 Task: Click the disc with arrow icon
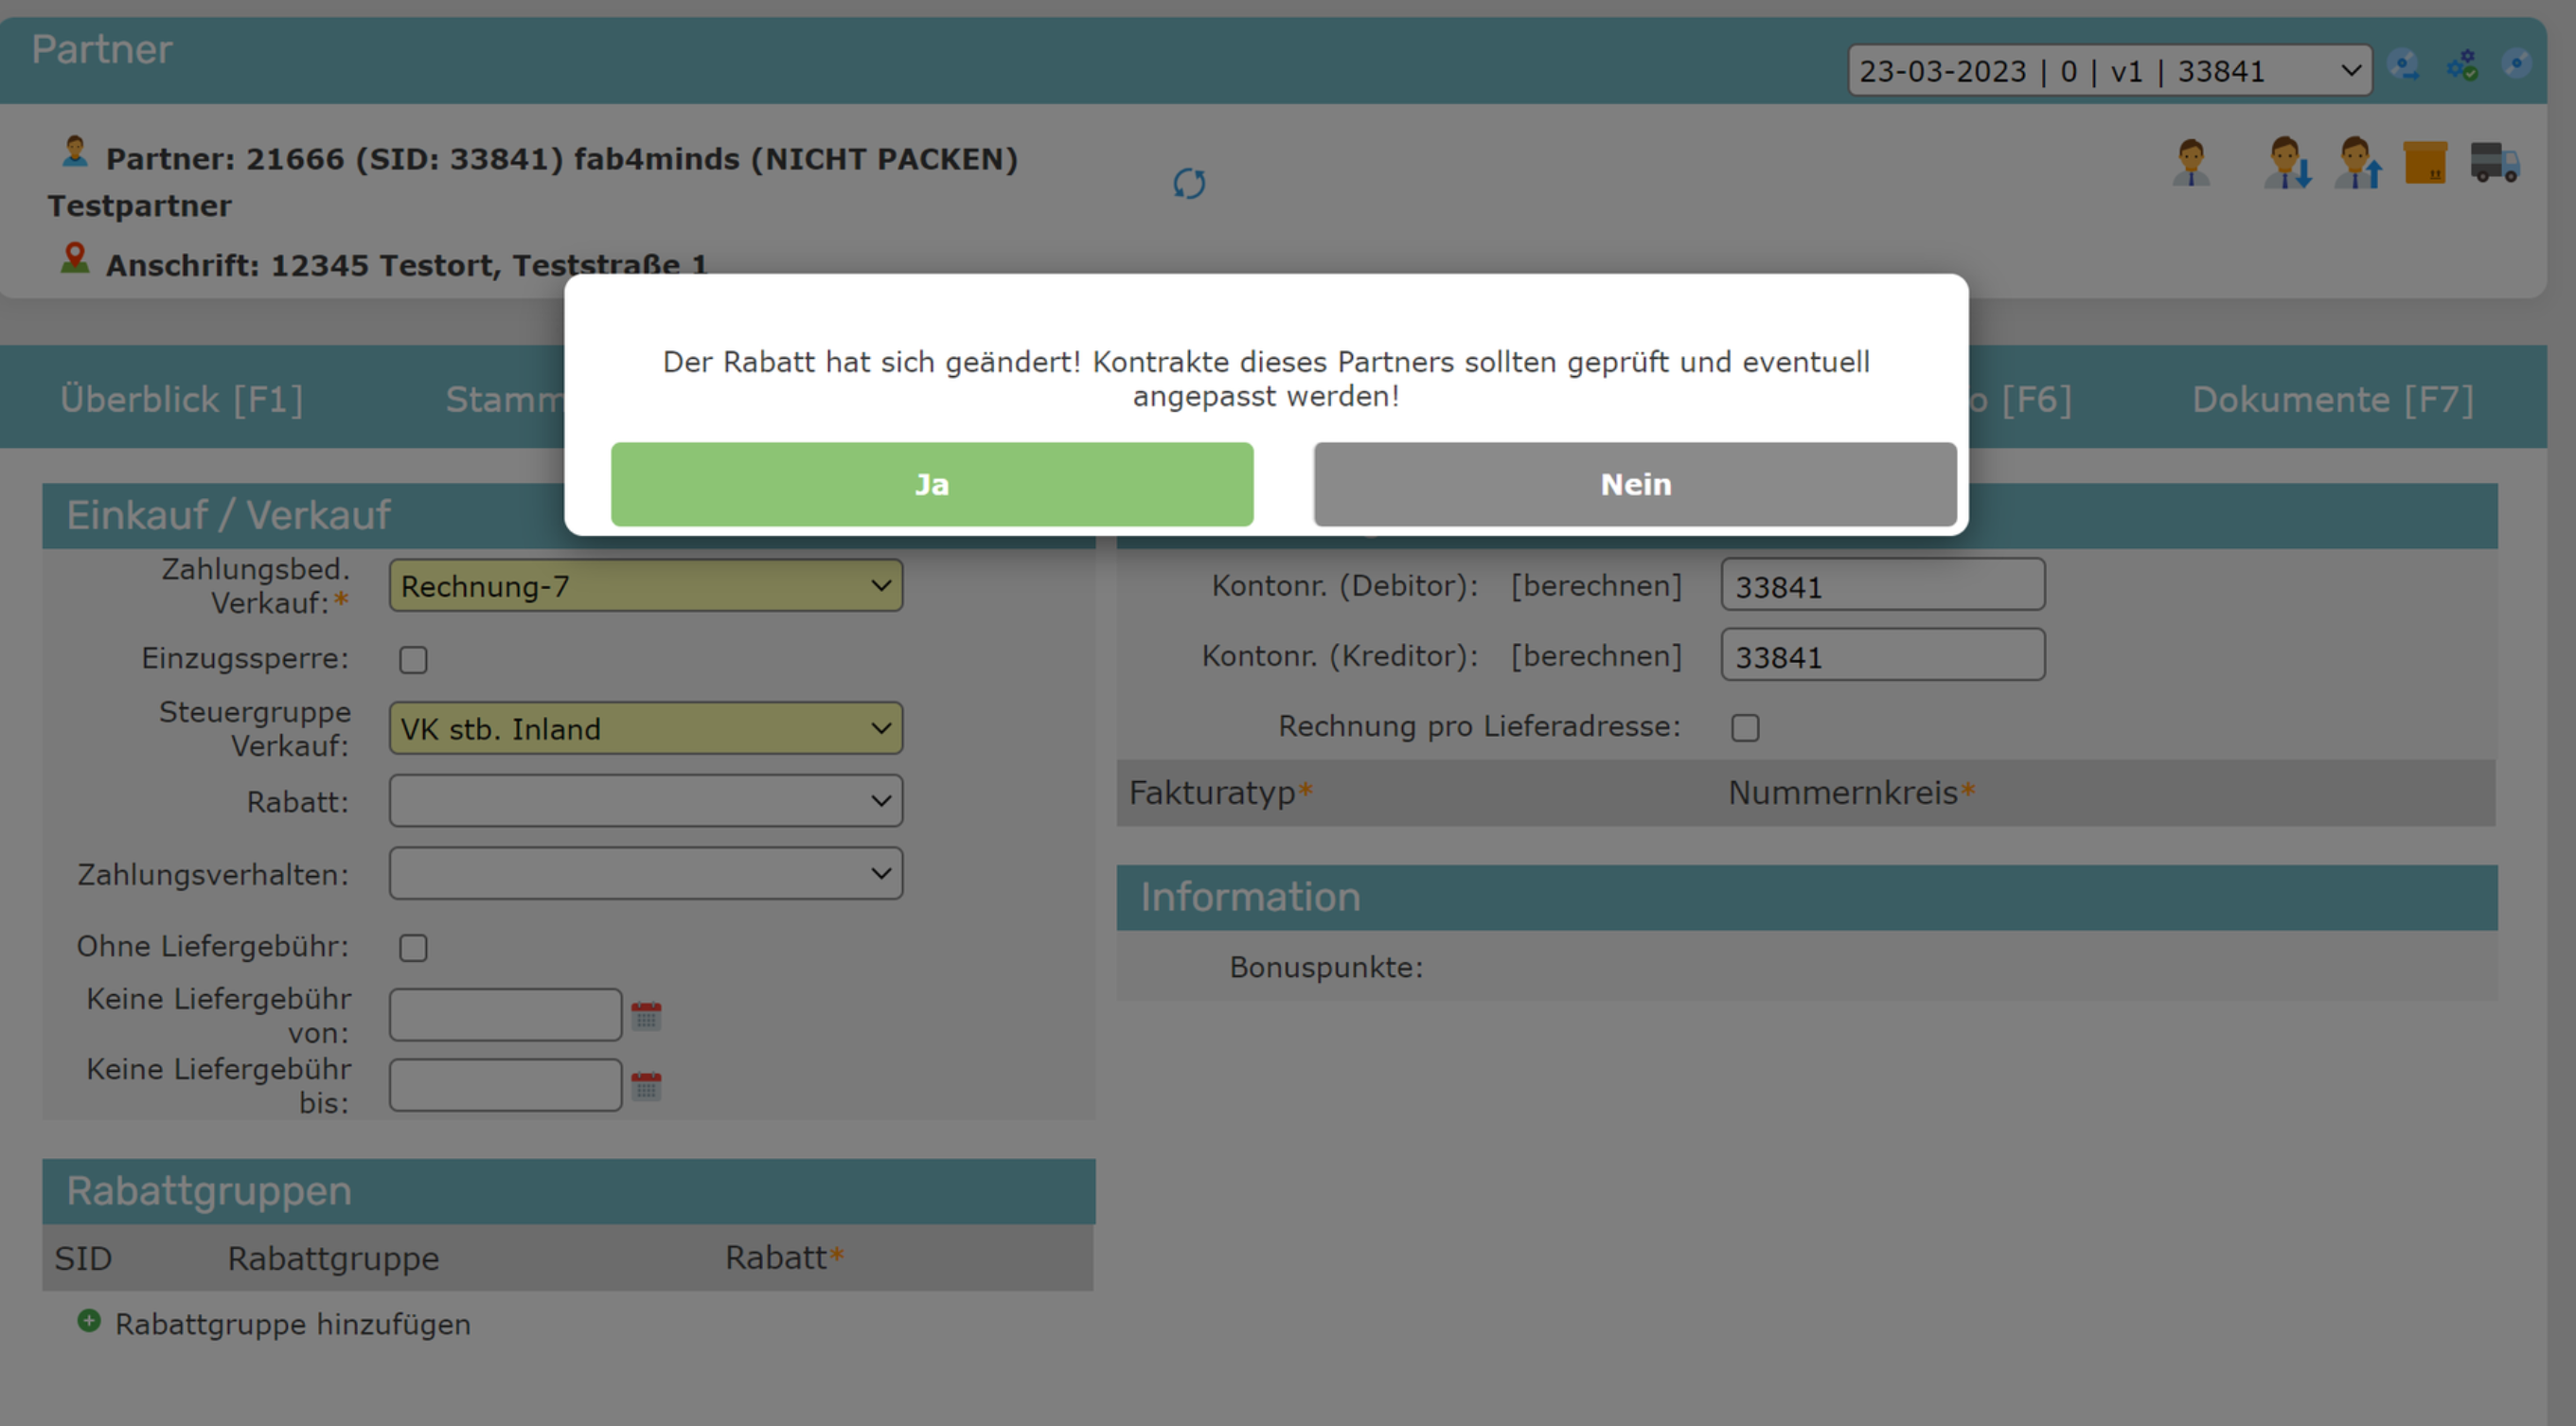click(2404, 66)
